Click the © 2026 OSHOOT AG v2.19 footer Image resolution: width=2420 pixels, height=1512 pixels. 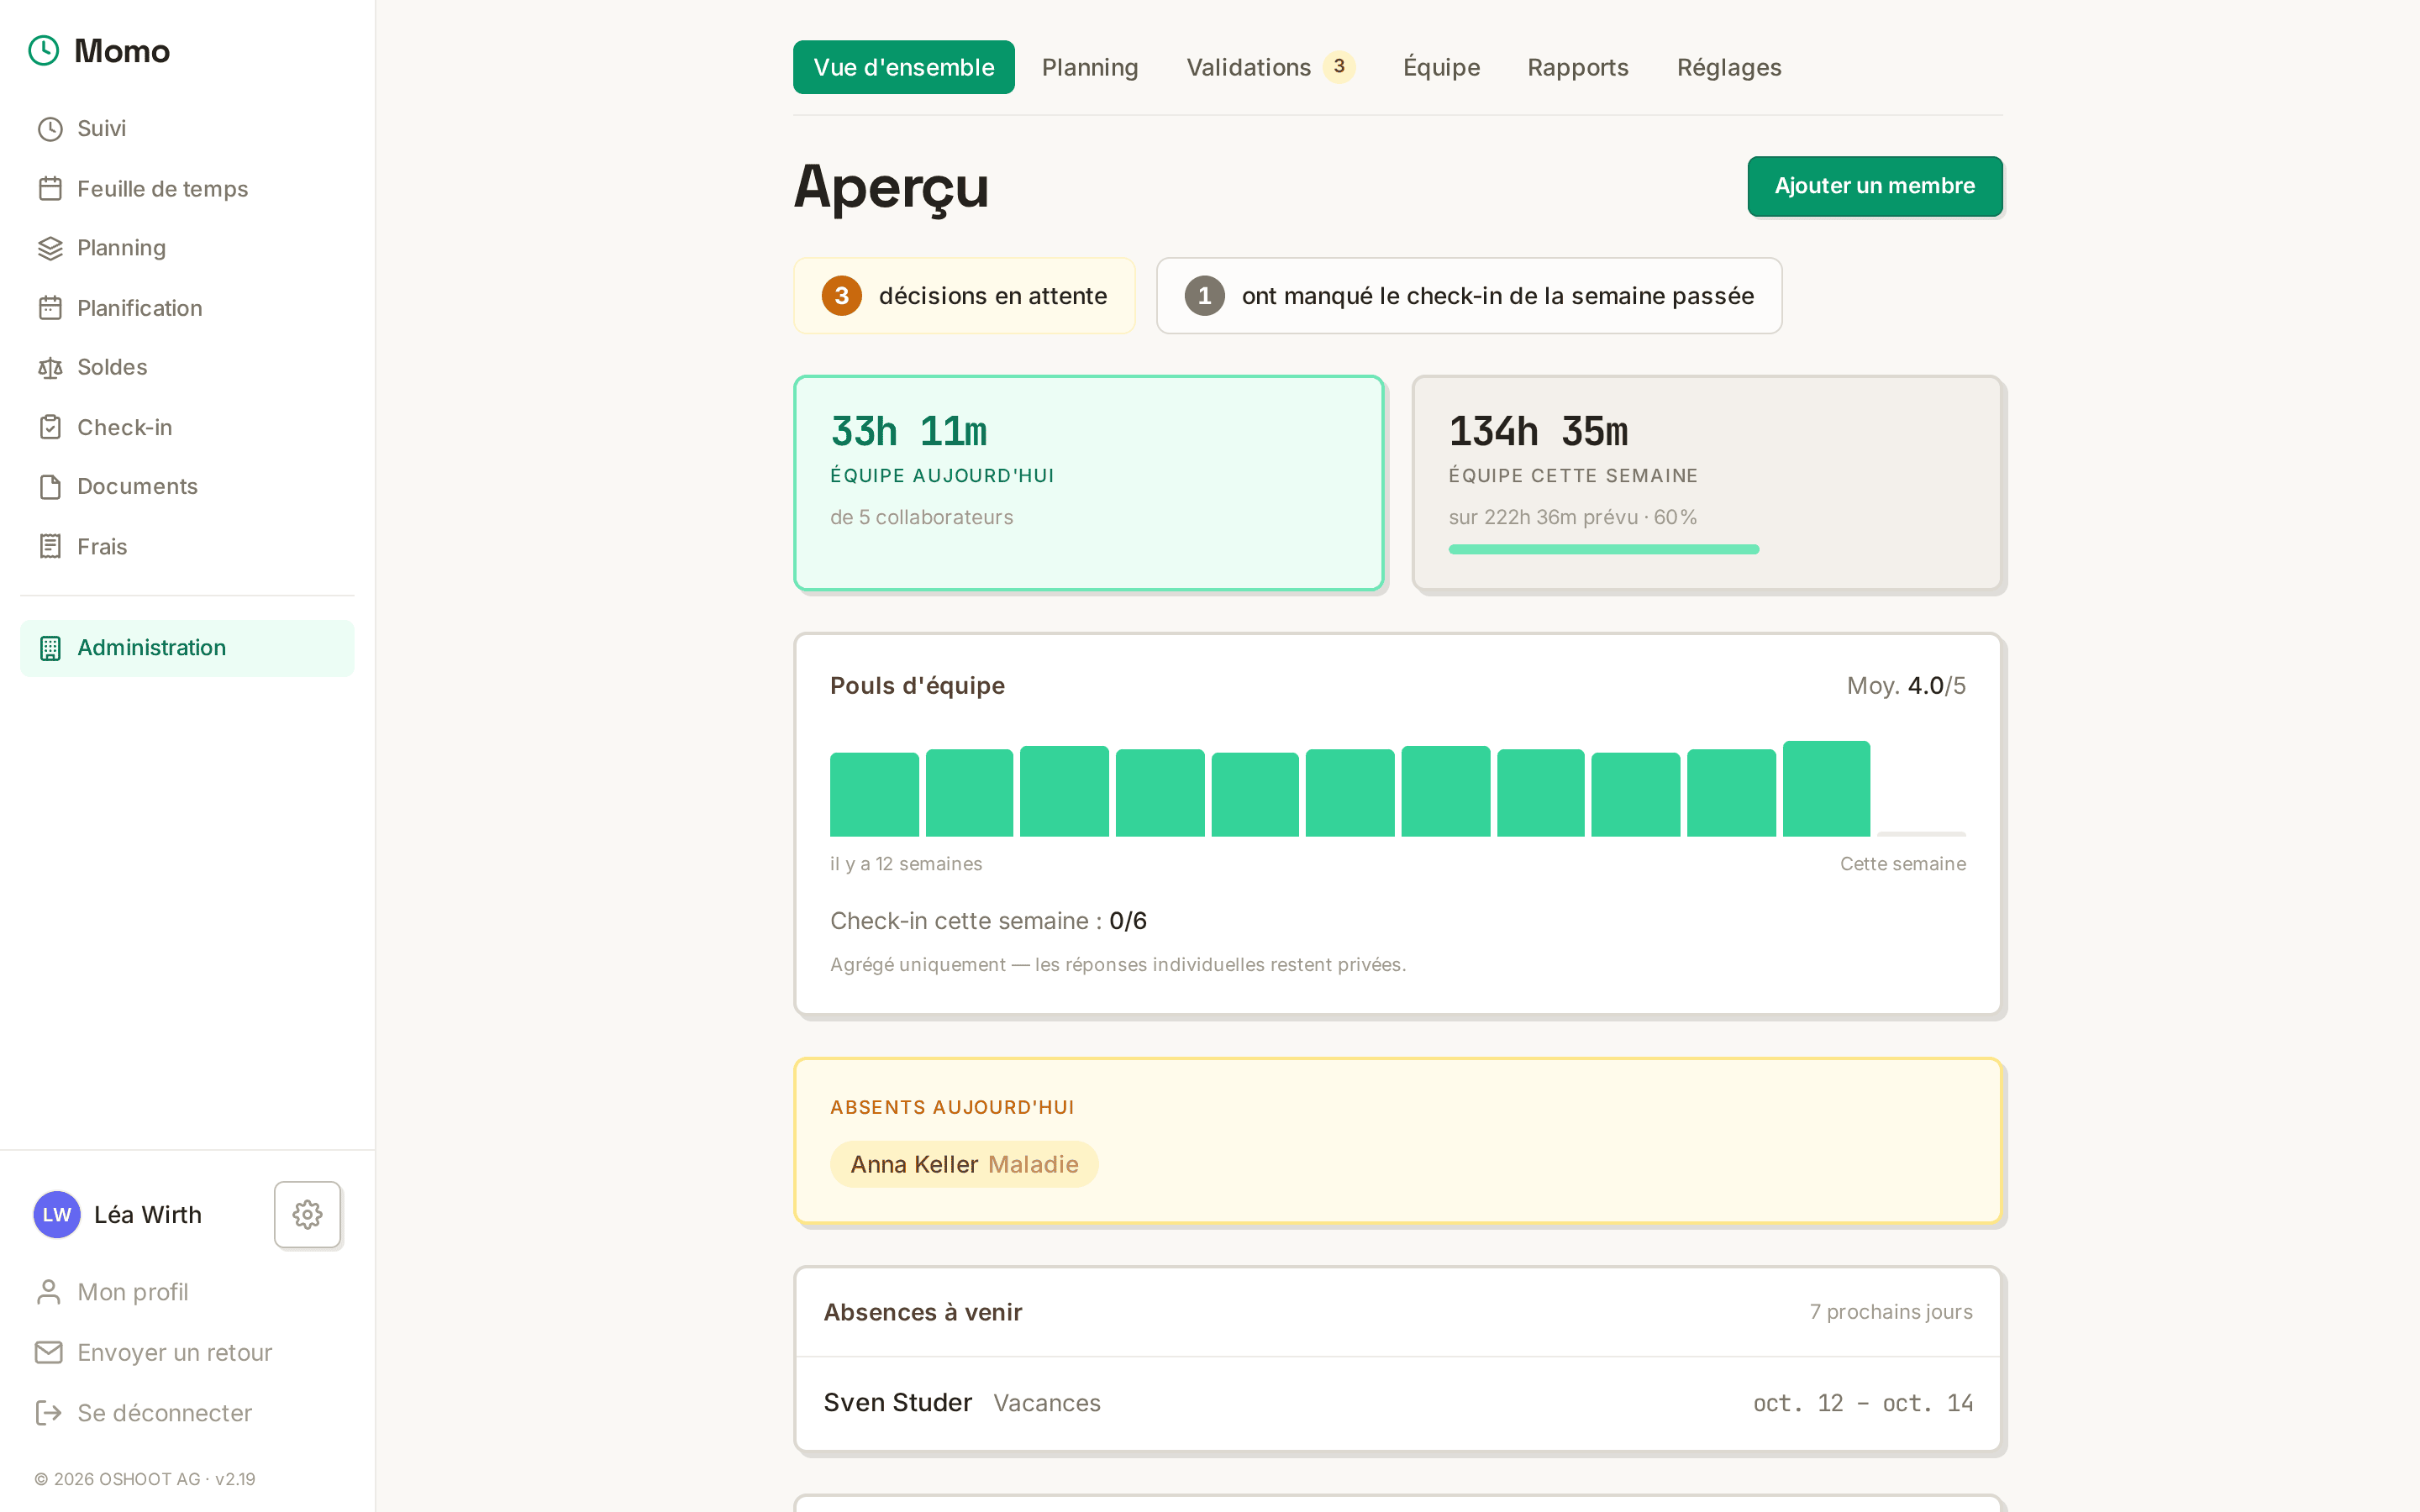pyautogui.click(x=145, y=1478)
